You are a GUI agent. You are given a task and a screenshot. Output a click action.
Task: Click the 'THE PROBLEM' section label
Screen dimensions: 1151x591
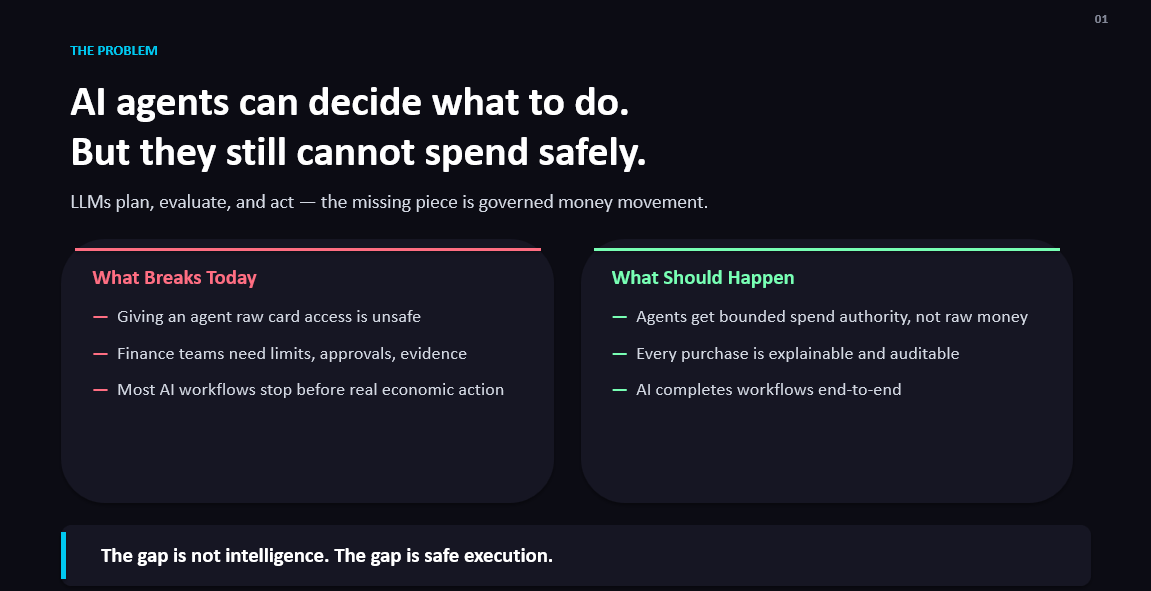click(x=114, y=51)
